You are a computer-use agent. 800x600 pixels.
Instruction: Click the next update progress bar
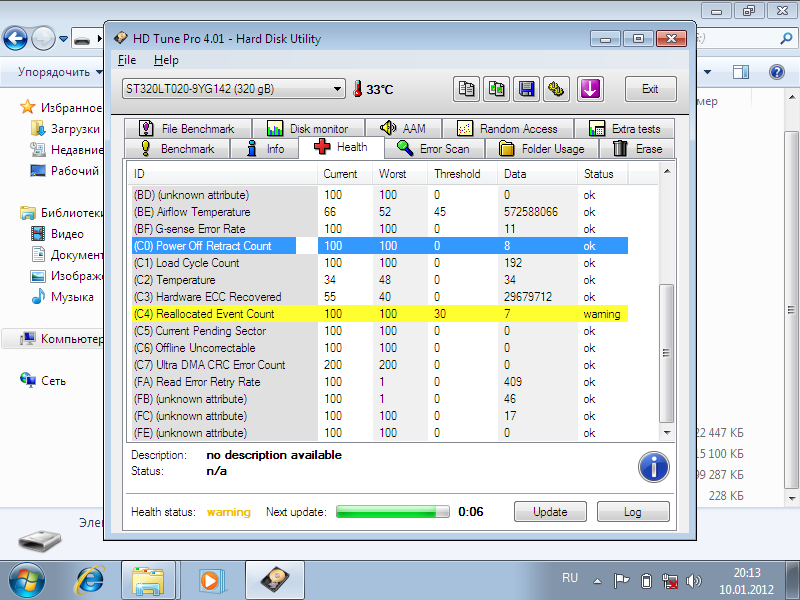click(392, 512)
